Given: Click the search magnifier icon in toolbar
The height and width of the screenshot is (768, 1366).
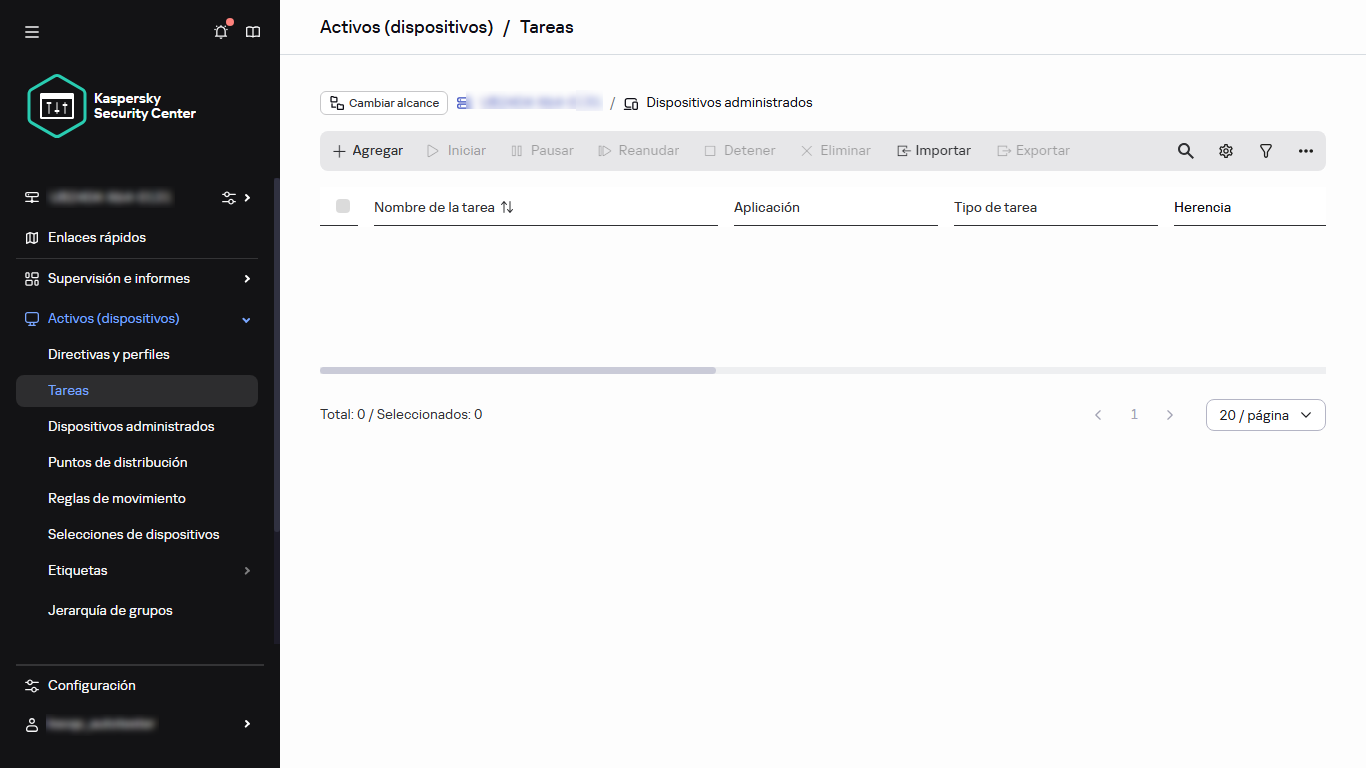Looking at the screenshot, I should (x=1185, y=151).
